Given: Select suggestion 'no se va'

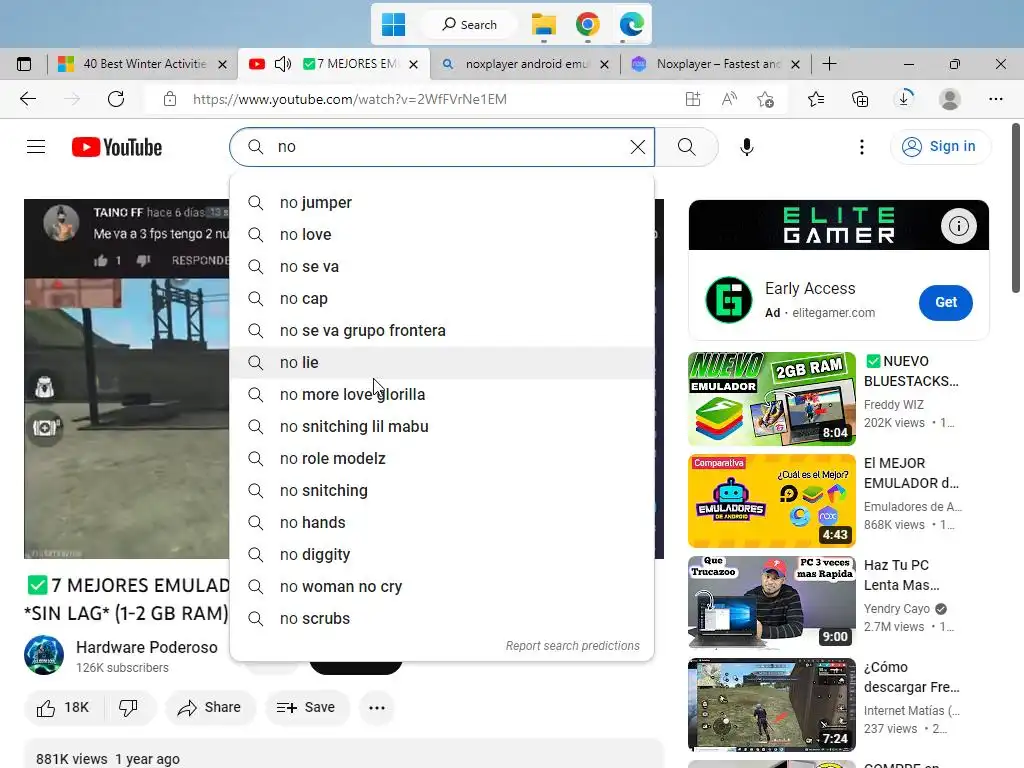Looking at the screenshot, I should [x=442, y=266].
